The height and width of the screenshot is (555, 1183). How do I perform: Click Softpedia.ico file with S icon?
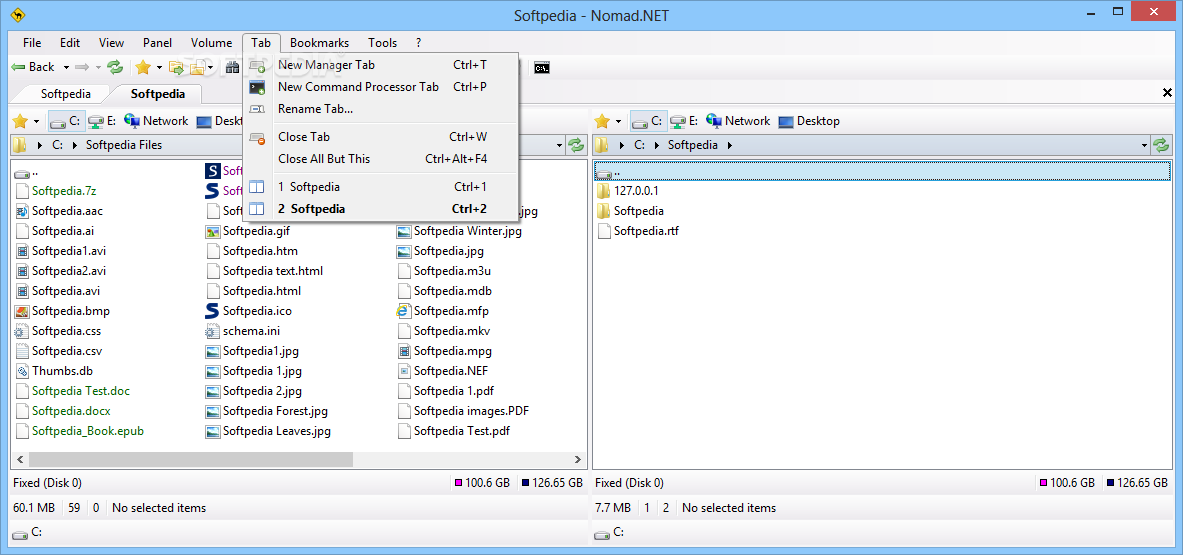248,311
